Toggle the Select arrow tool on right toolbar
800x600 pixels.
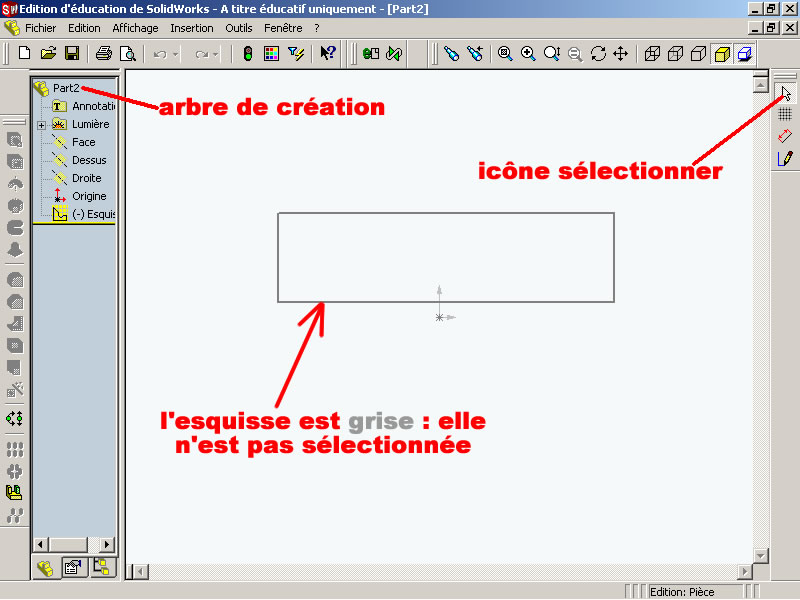tap(786, 93)
